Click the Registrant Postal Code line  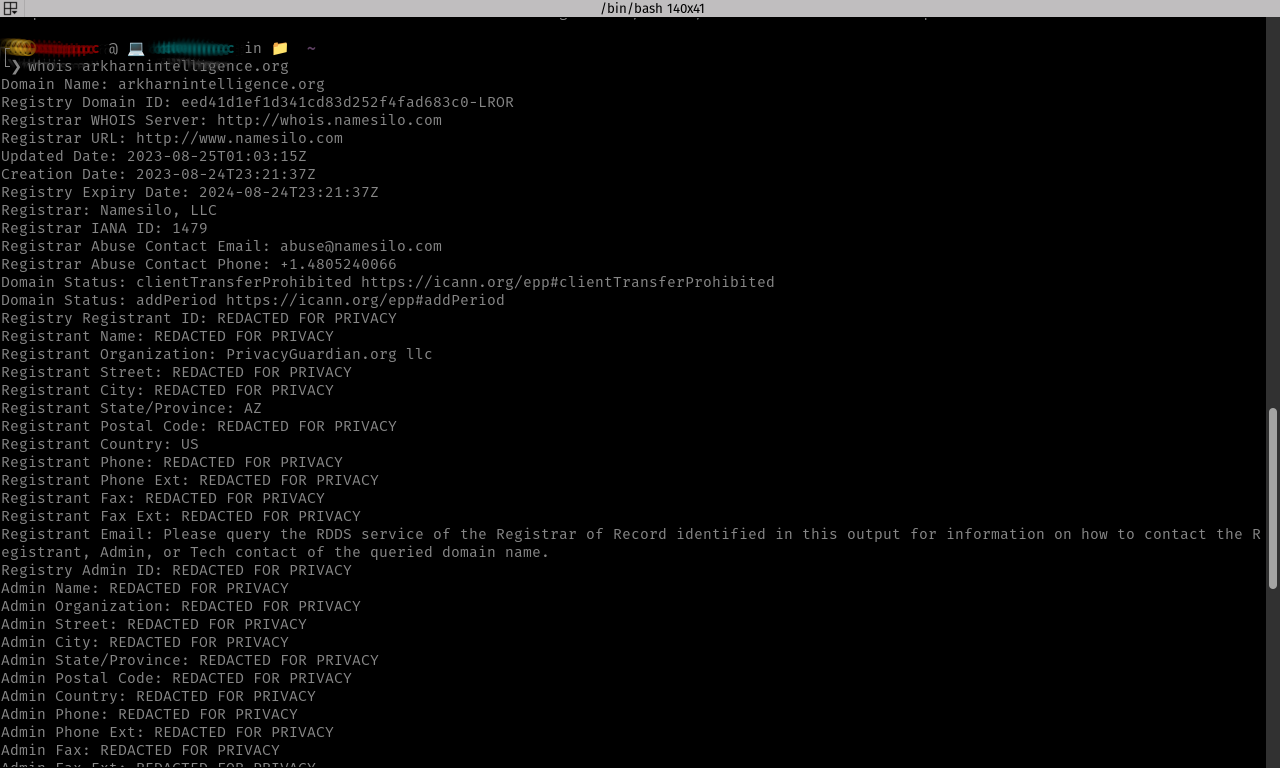(199, 426)
